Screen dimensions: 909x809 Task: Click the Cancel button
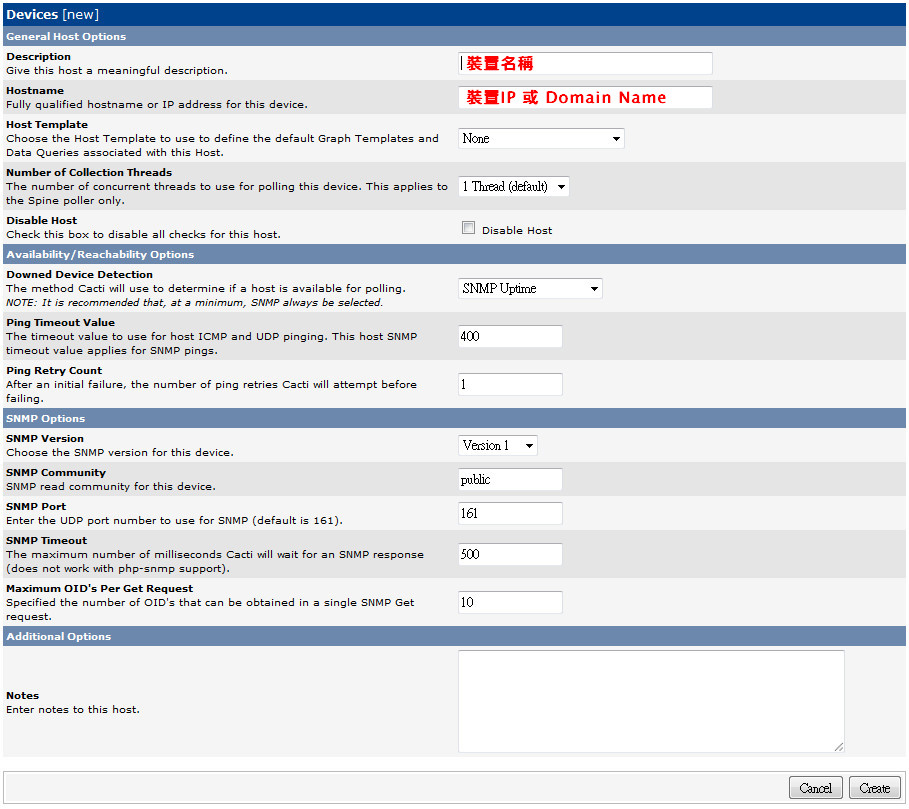(816, 788)
